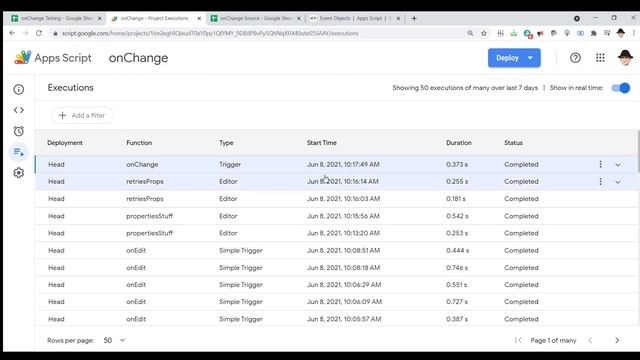640x360 pixels.
Task: Click the browser forward arrow
Action: point(25,33)
